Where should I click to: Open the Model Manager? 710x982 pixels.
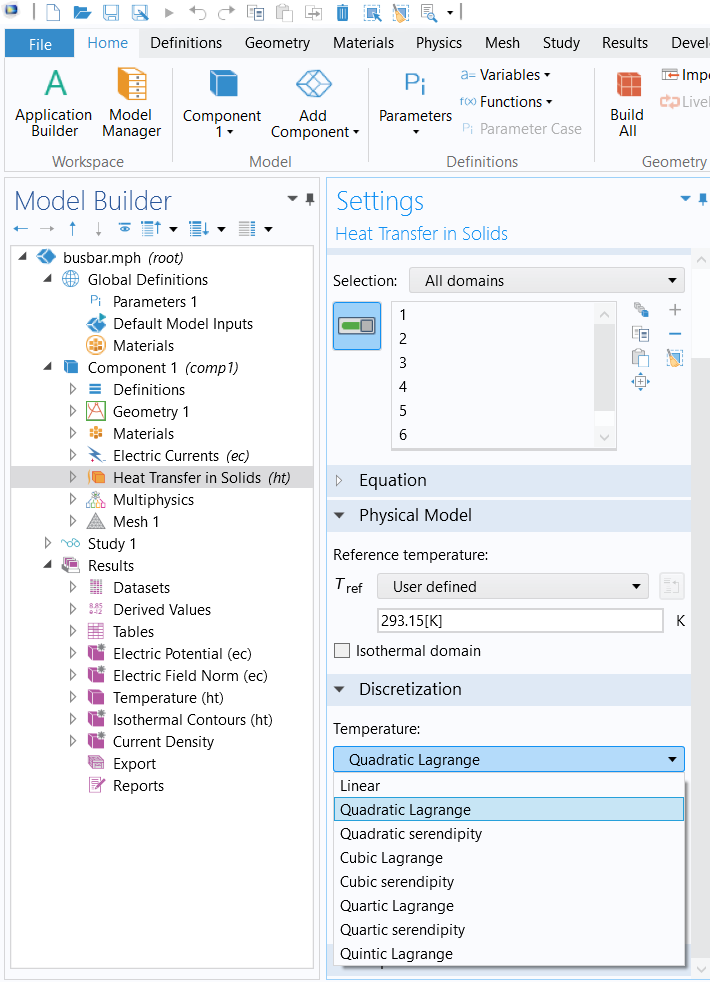(131, 103)
